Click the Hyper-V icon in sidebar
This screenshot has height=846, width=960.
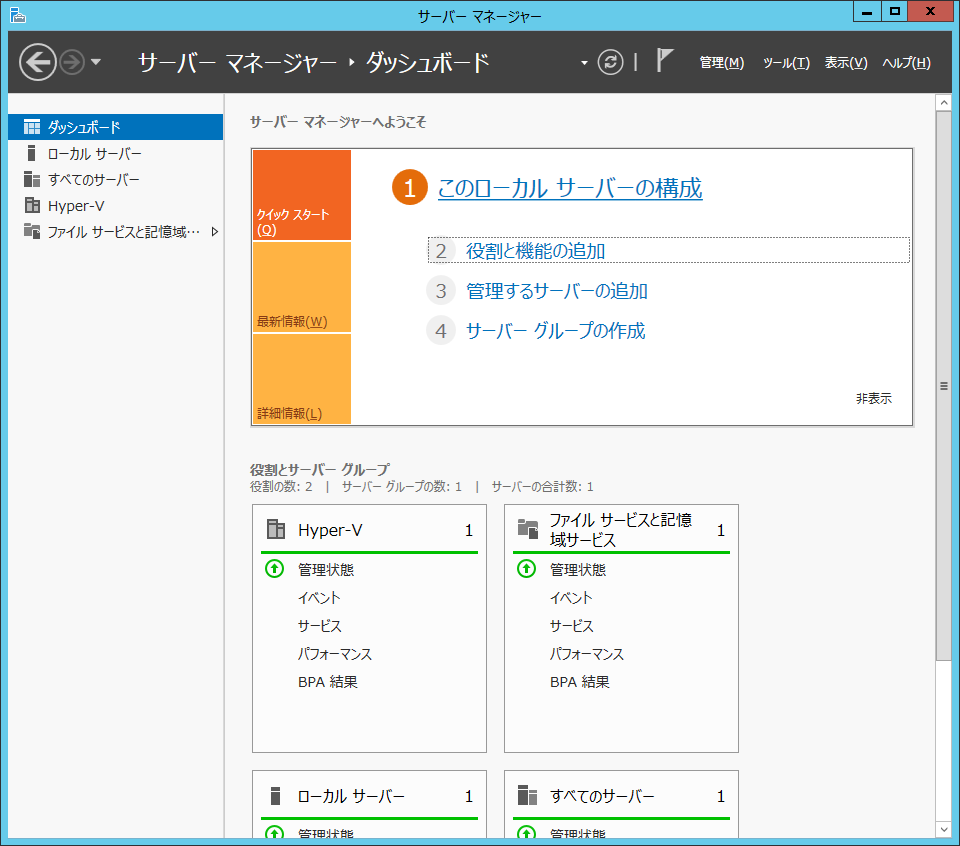click(x=32, y=205)
